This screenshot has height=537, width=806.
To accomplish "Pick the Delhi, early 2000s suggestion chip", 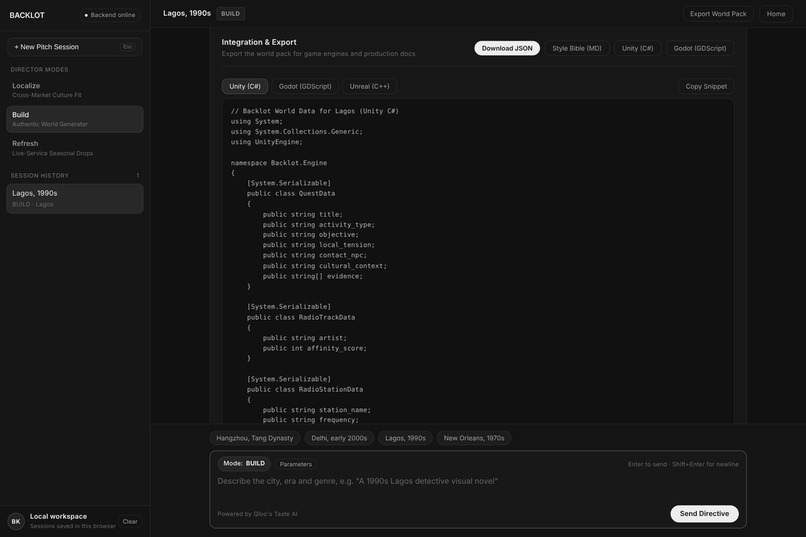I will 339,438.
